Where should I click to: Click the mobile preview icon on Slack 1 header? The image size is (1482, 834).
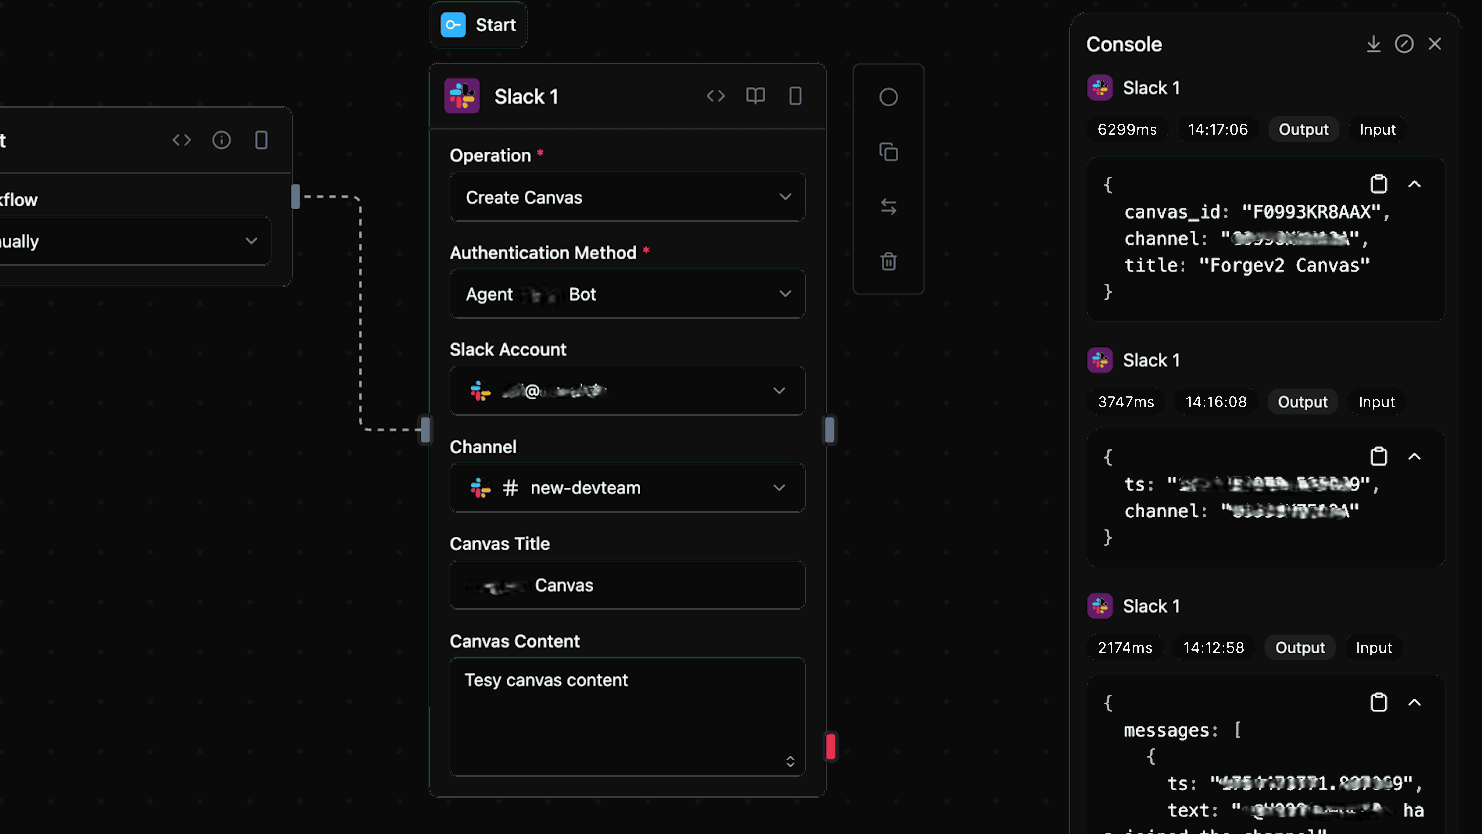click(795, 95)
